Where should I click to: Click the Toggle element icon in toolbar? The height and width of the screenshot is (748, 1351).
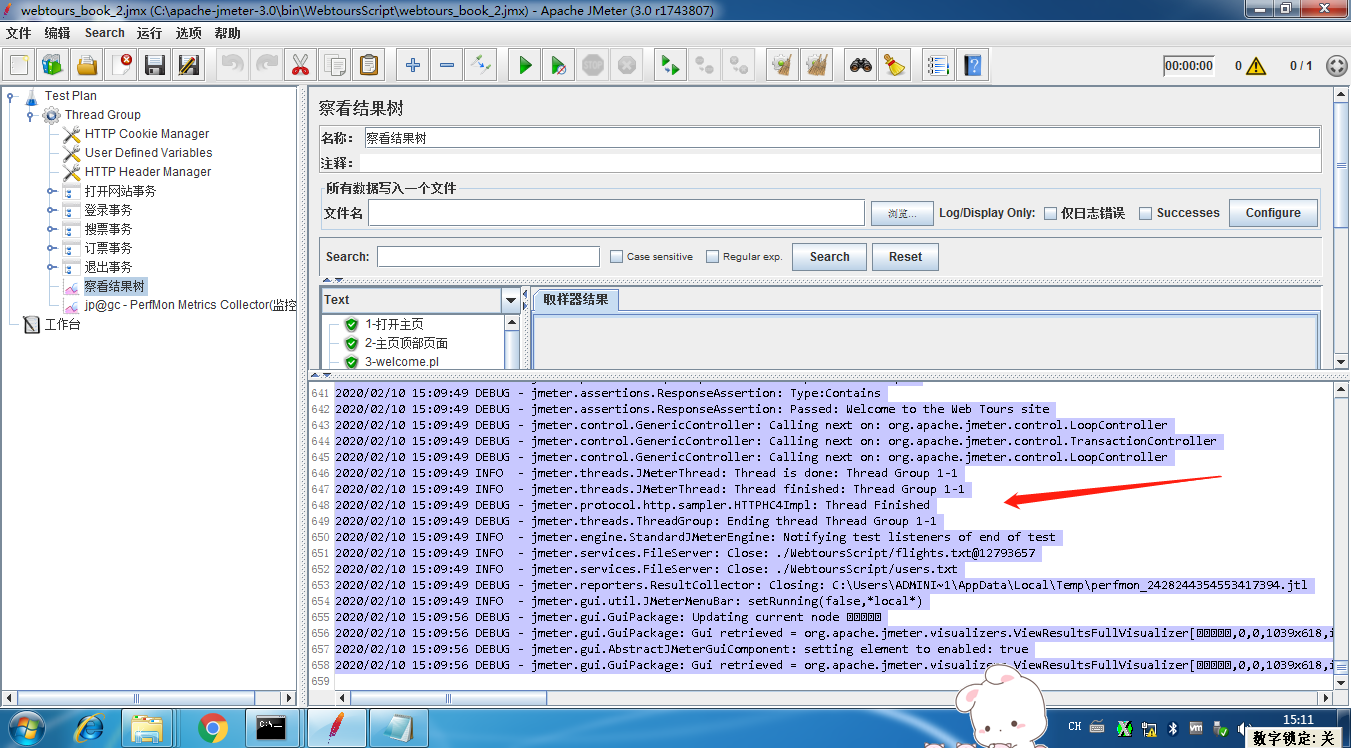(481, 66)
